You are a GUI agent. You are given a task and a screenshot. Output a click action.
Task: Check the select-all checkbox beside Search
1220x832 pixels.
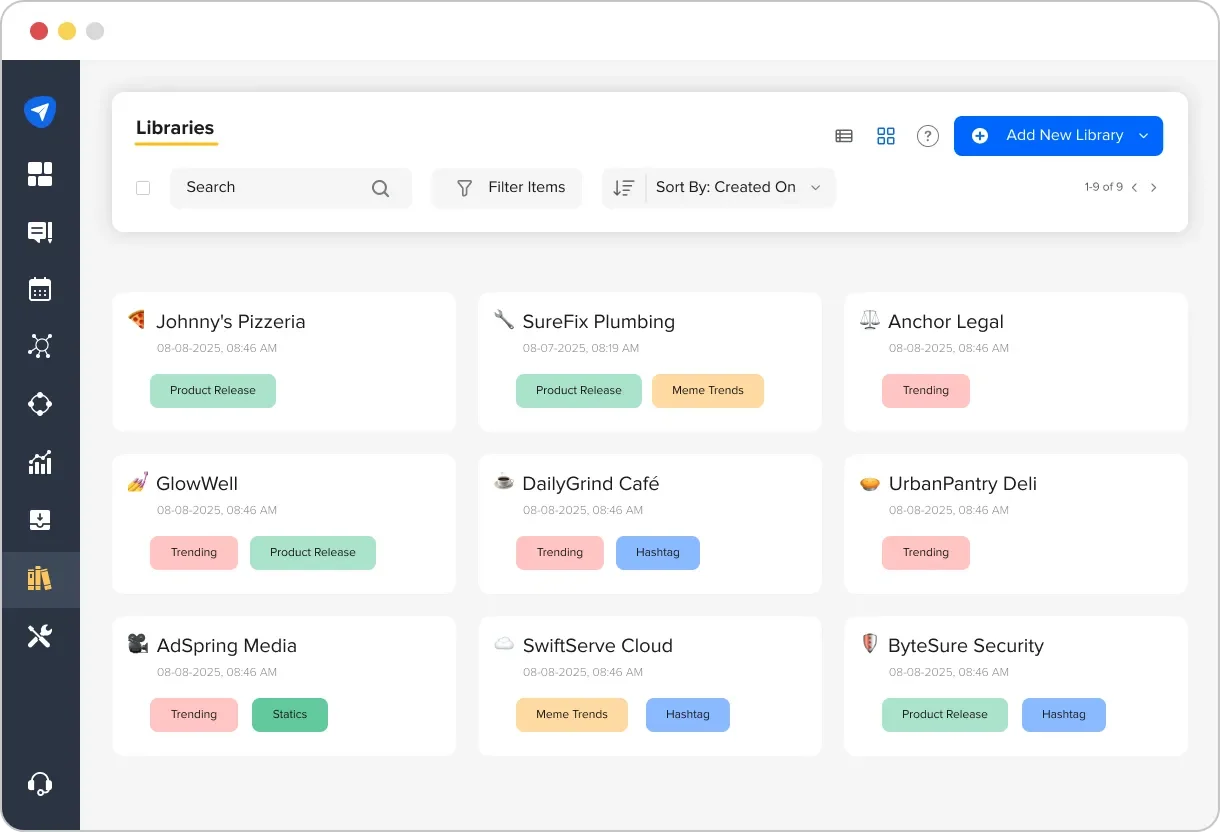pos(143,187)
